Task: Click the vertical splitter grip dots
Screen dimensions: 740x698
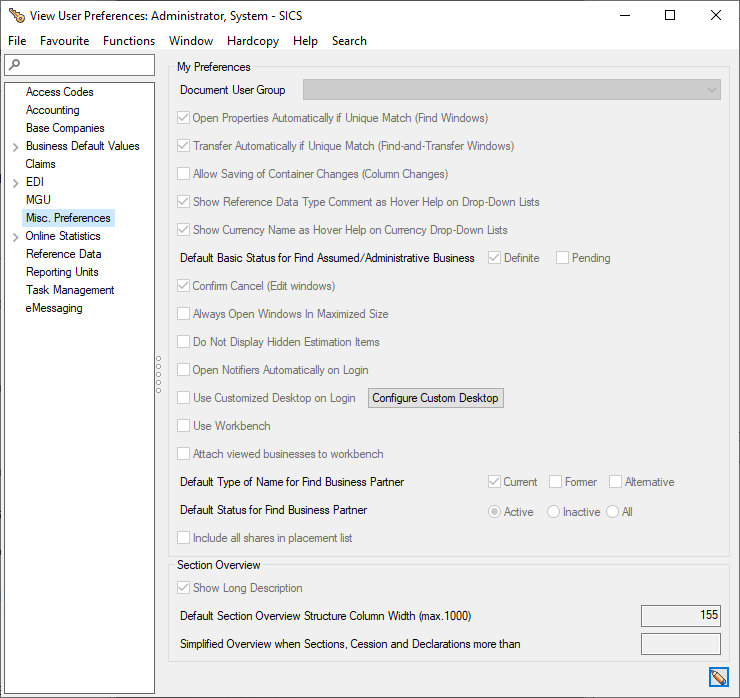Action: point(159,375)
